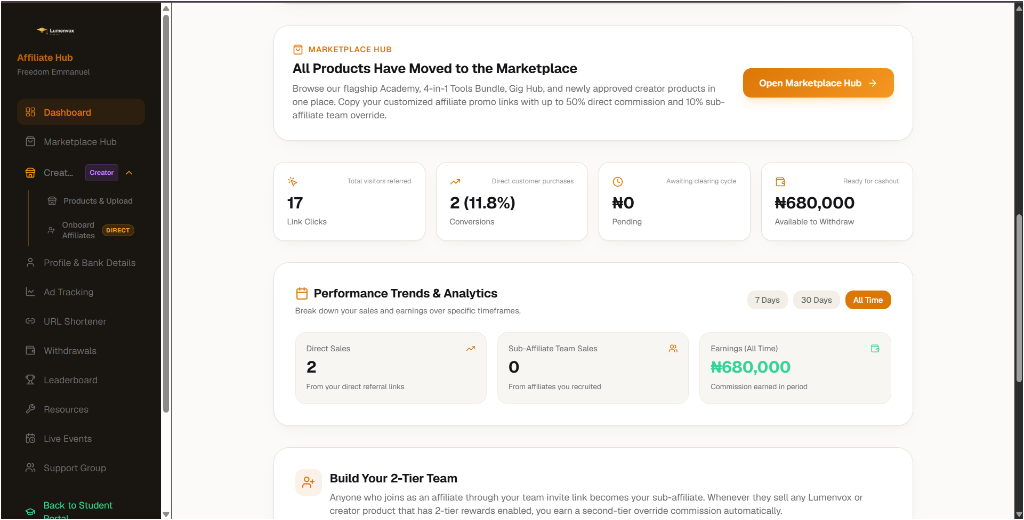Click the Link Clicks cursor icon
Screen dimensions: 1024x520
pyautogui.click(x=292, y=182)
